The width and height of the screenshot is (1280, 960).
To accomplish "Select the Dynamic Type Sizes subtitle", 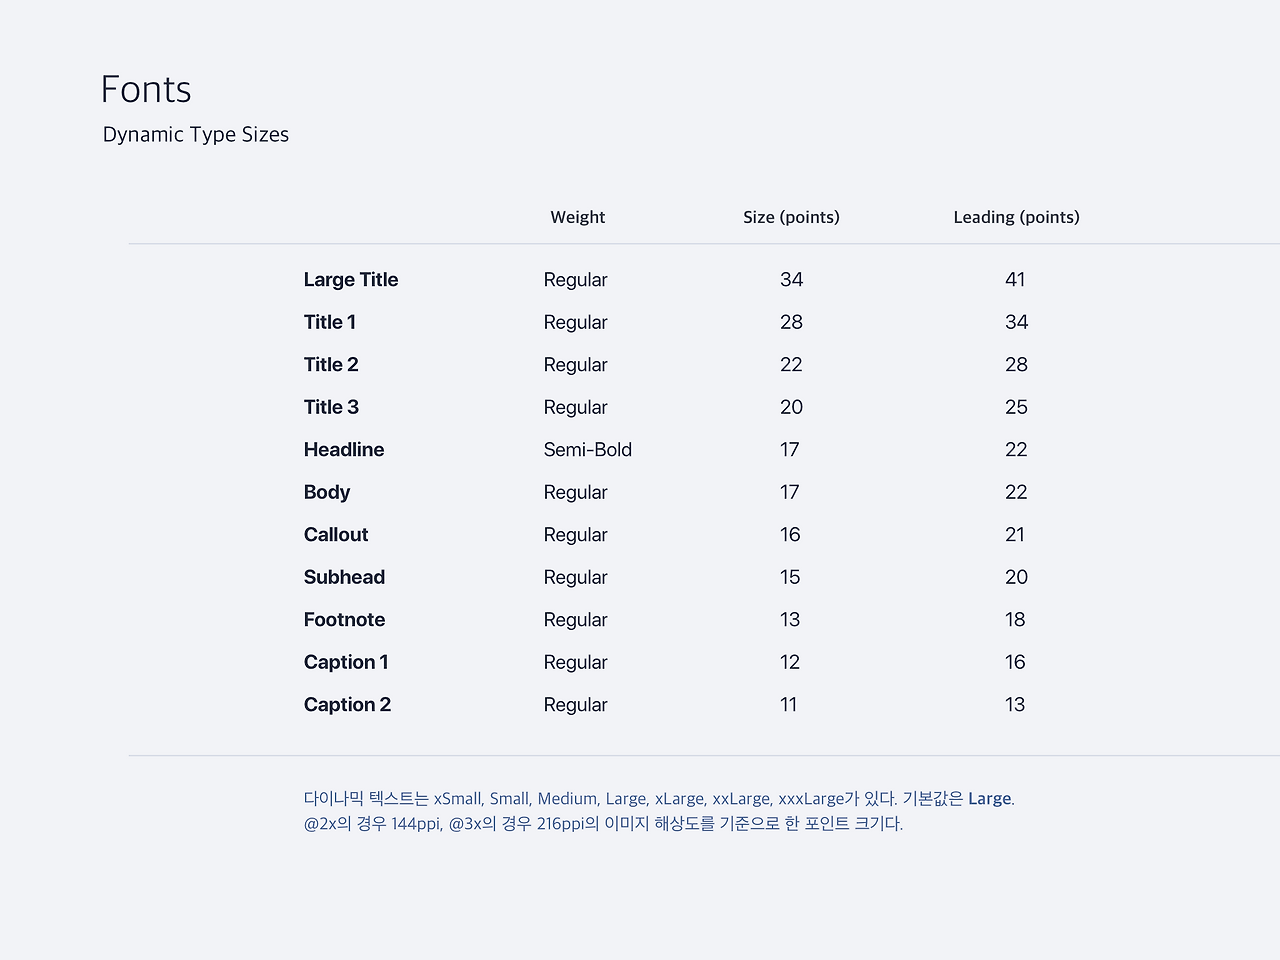I will click(x=196, y=134).
